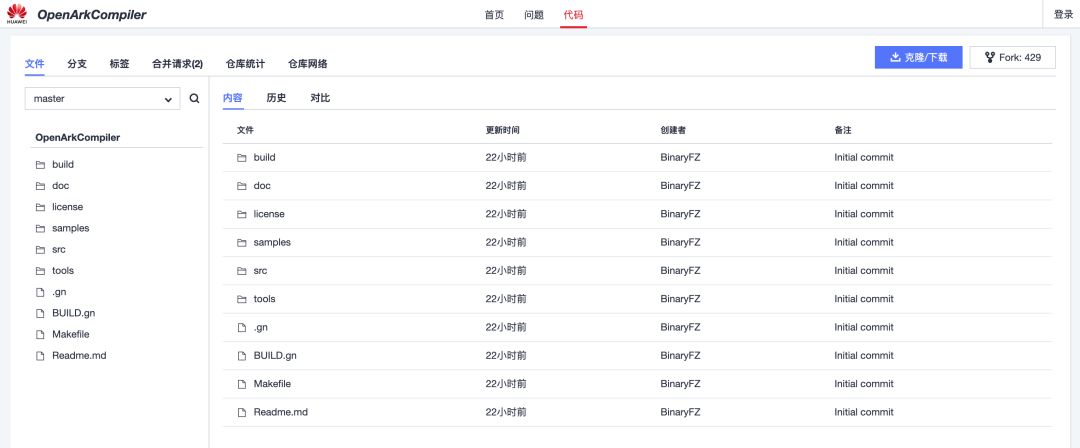Screen dimensions: 1080x448
Task: Switch to the 历史 tab
Action: click(276, 98)
